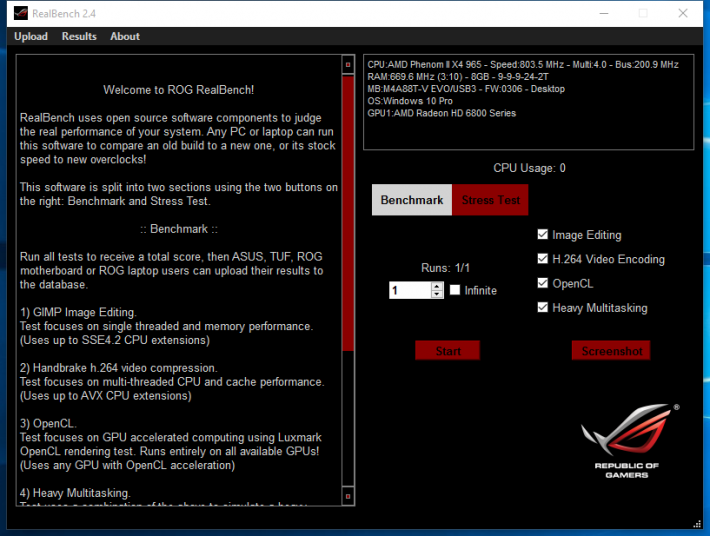Viewport: 710px width, 536px height.
Task: Click 'Welcome to ROG RealBench!' heading
Action: click(x=178, y=90)
